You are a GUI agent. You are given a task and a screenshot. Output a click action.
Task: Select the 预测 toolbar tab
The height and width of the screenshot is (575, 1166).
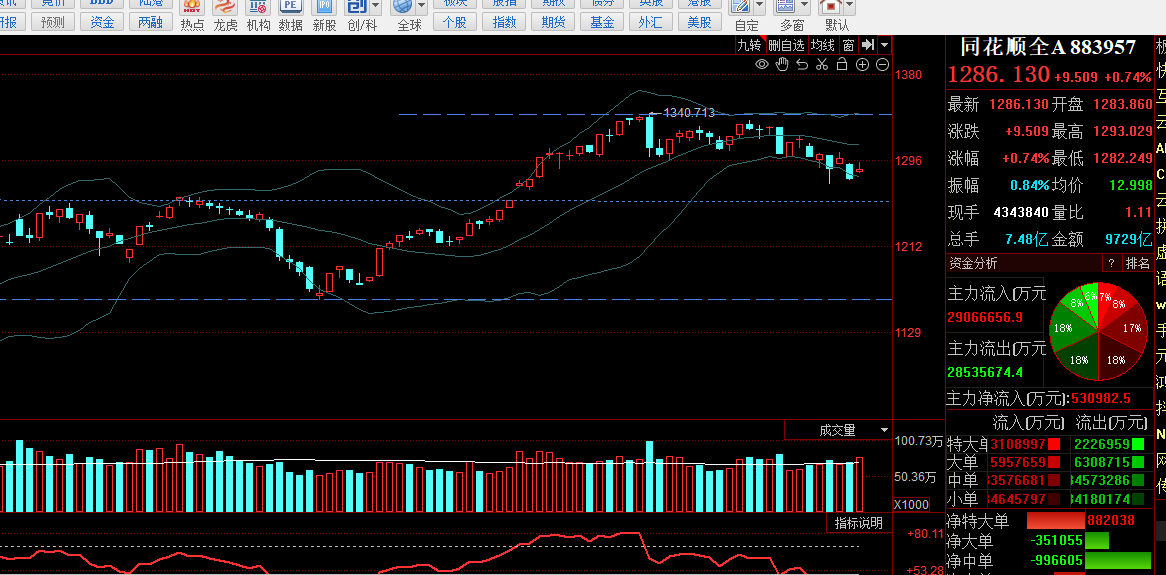pyautogui.click(x=53, y=22)
